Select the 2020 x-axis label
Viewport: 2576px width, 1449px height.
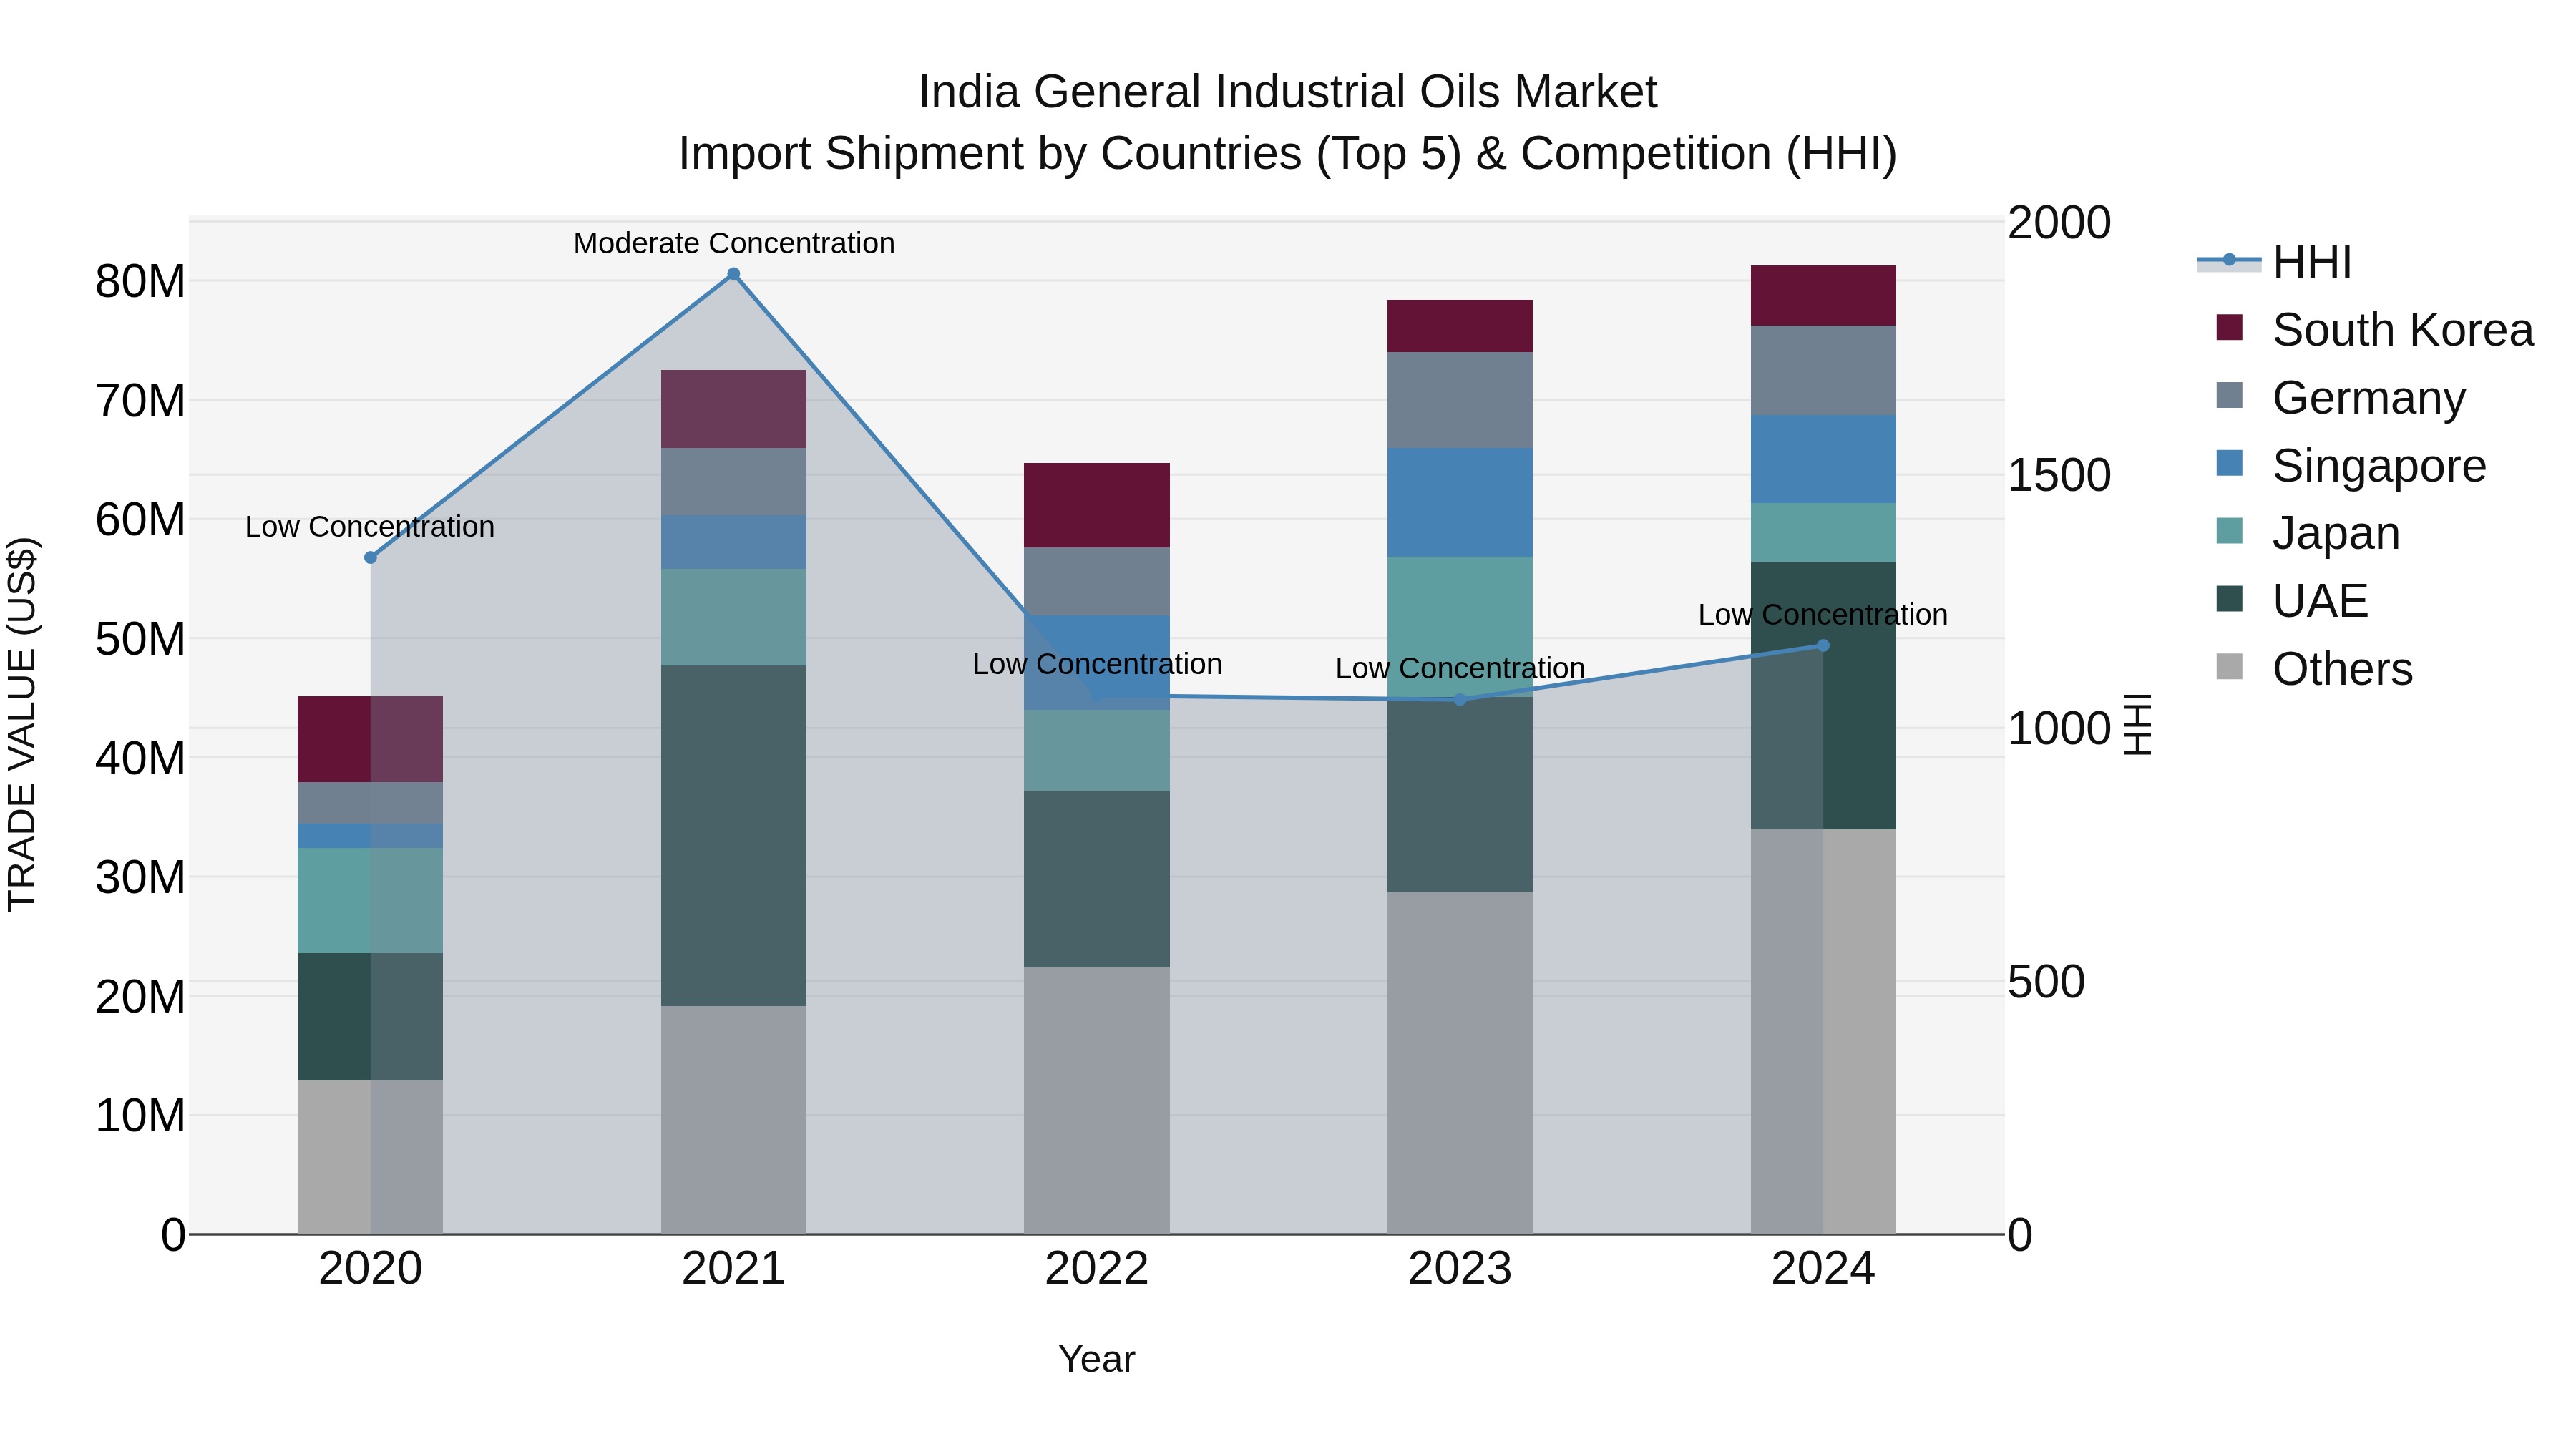point(371,1269)
